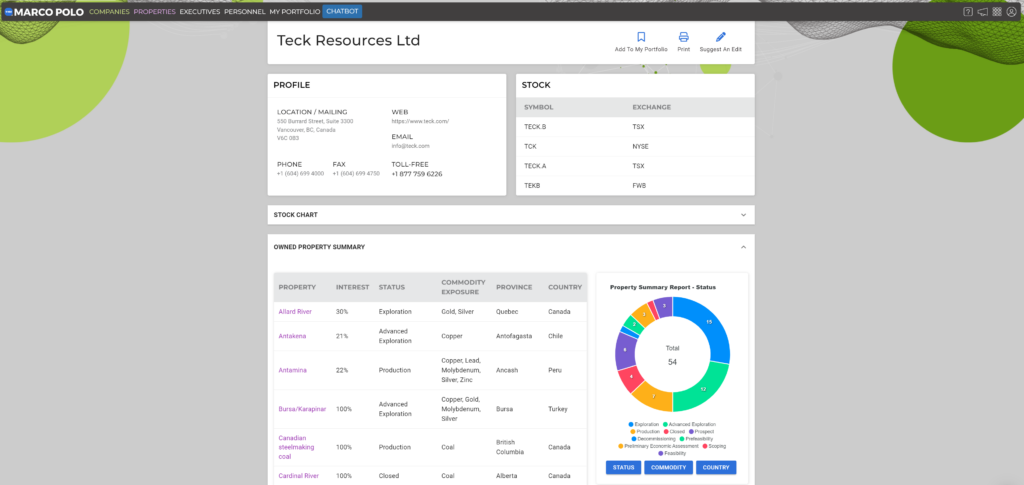This screenshot has height=485, width=1024.
Task: Click the Status table column header
Action: click(392, 287)
